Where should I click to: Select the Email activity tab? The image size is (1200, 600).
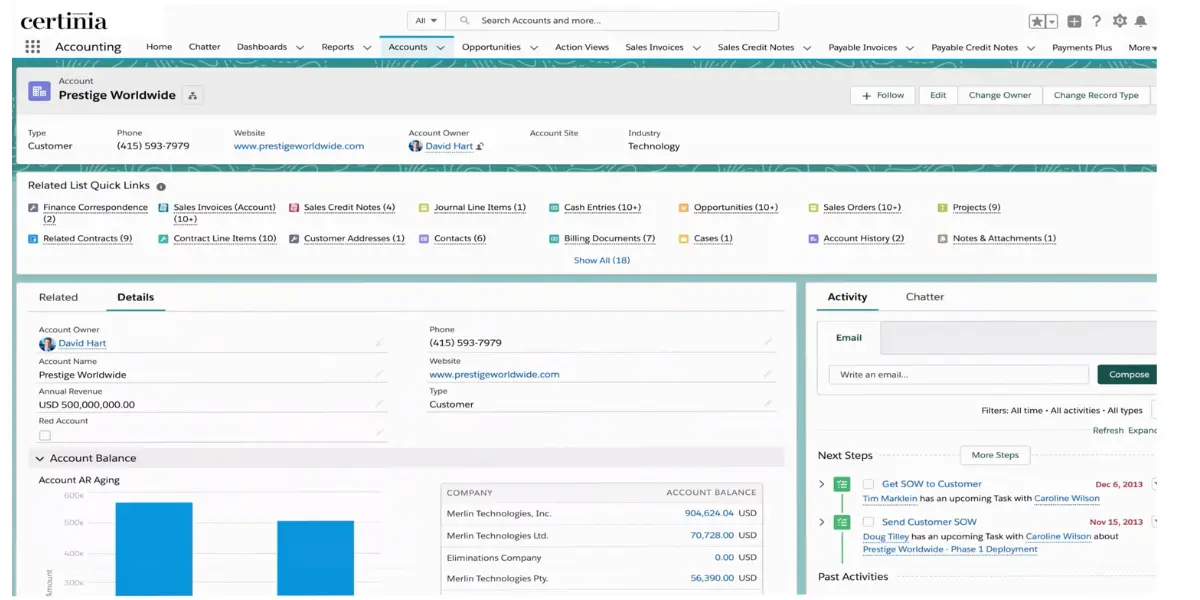[x=849, y=338]
